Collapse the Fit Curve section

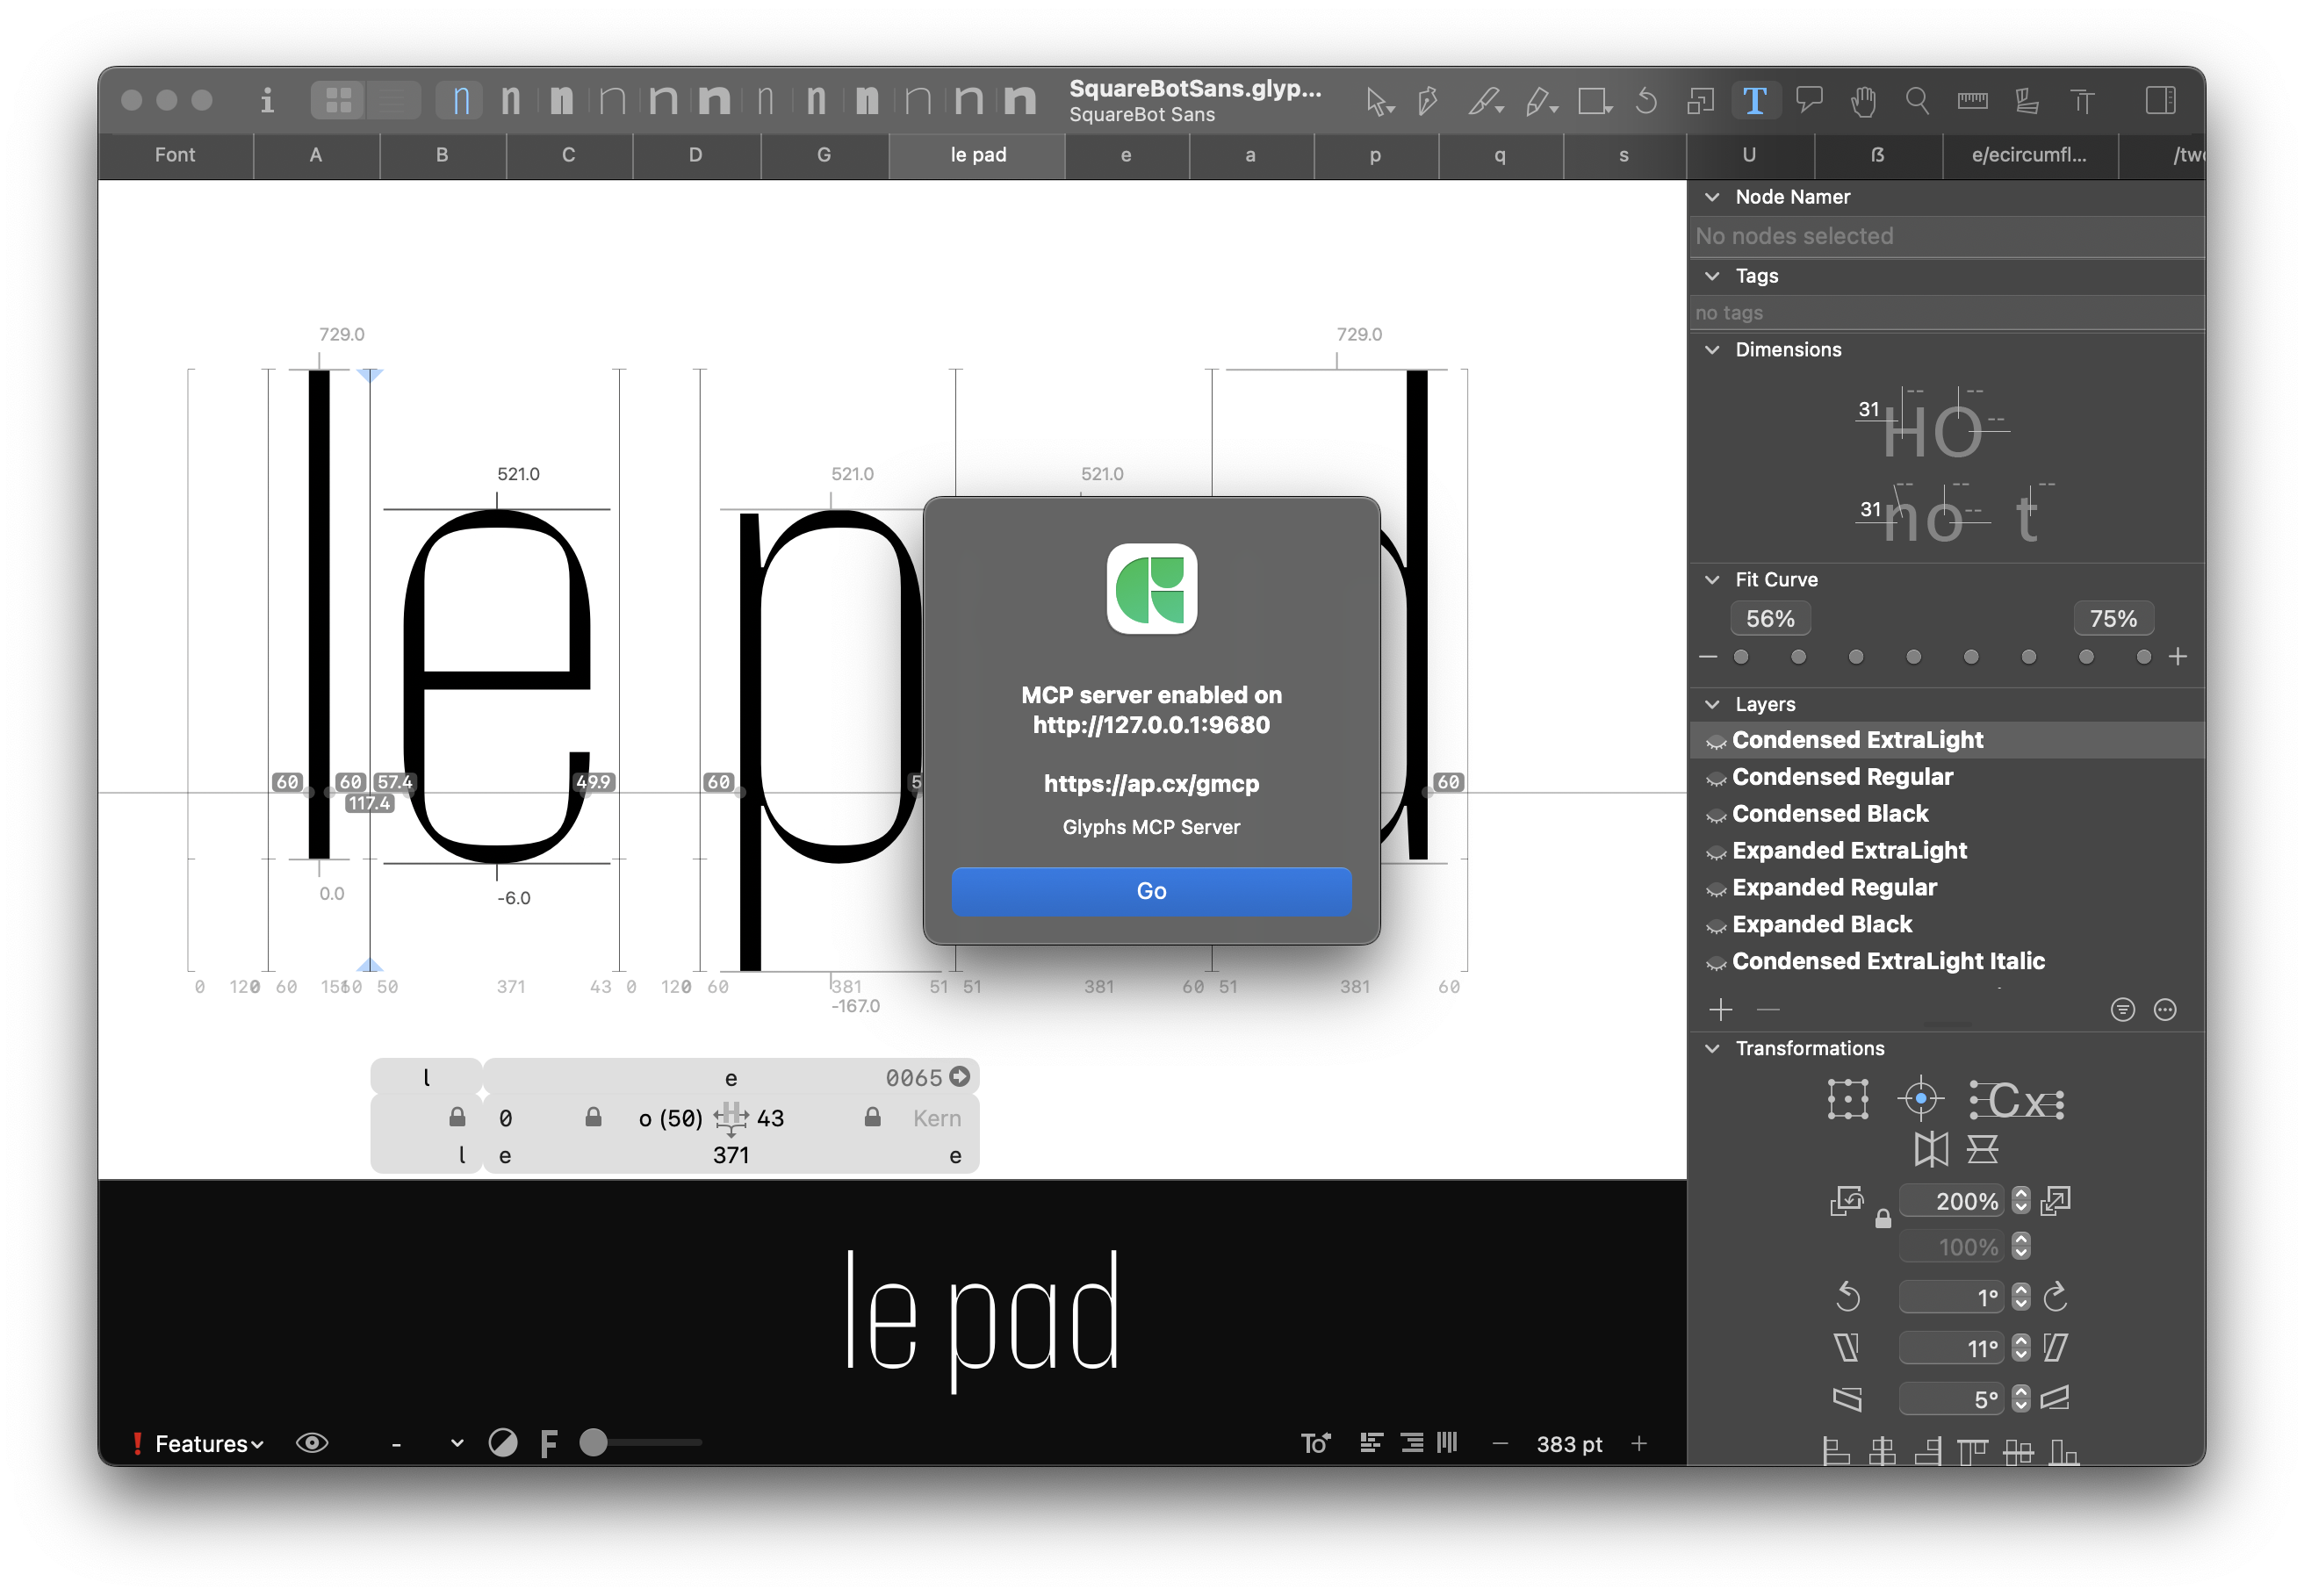click(1711, 579)
